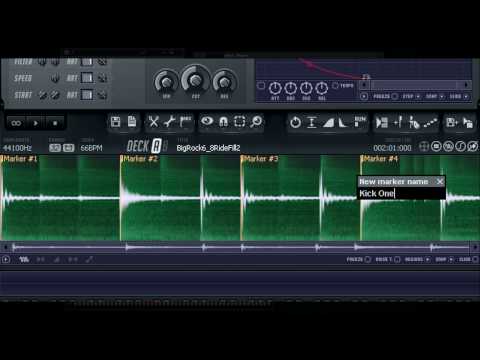The image size is (480, 360).
Task: Open SNAP dropdown below waveform overview
Action: tap(445, 259)
